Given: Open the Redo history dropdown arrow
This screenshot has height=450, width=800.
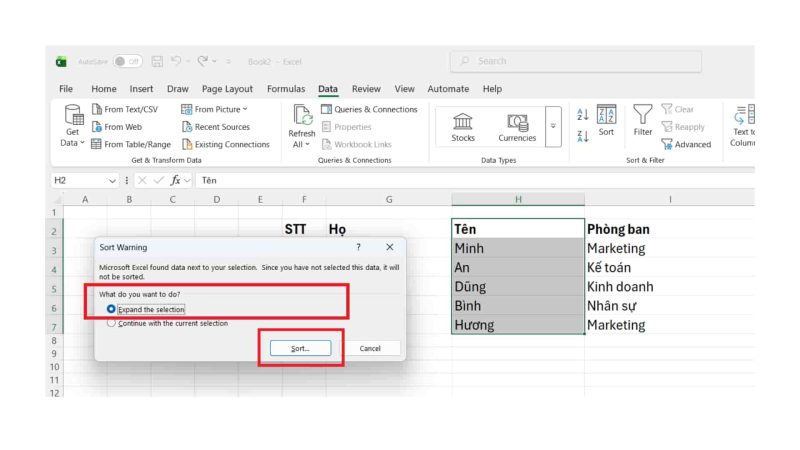Looking at the screenshot, I should 214,62.
